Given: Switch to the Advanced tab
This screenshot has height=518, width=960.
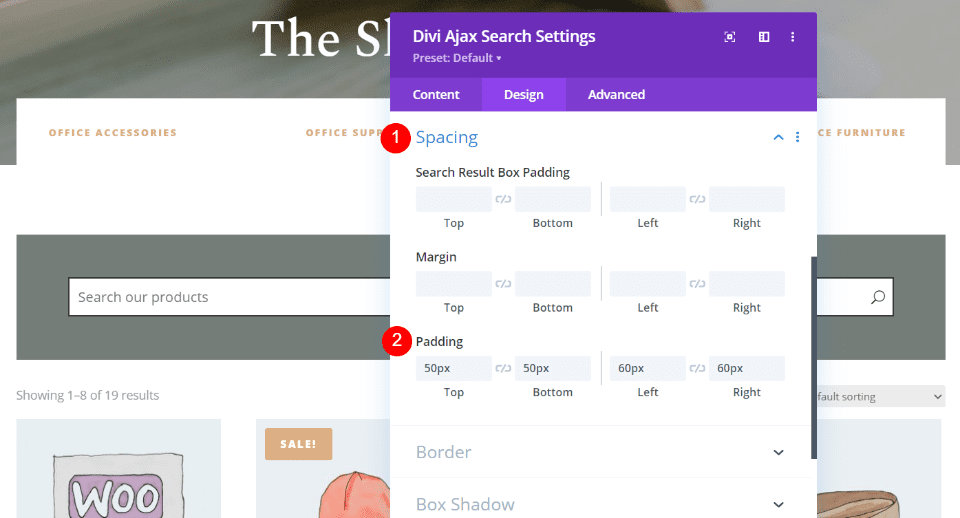Looking at the screenshot, I should coord(616,94).
